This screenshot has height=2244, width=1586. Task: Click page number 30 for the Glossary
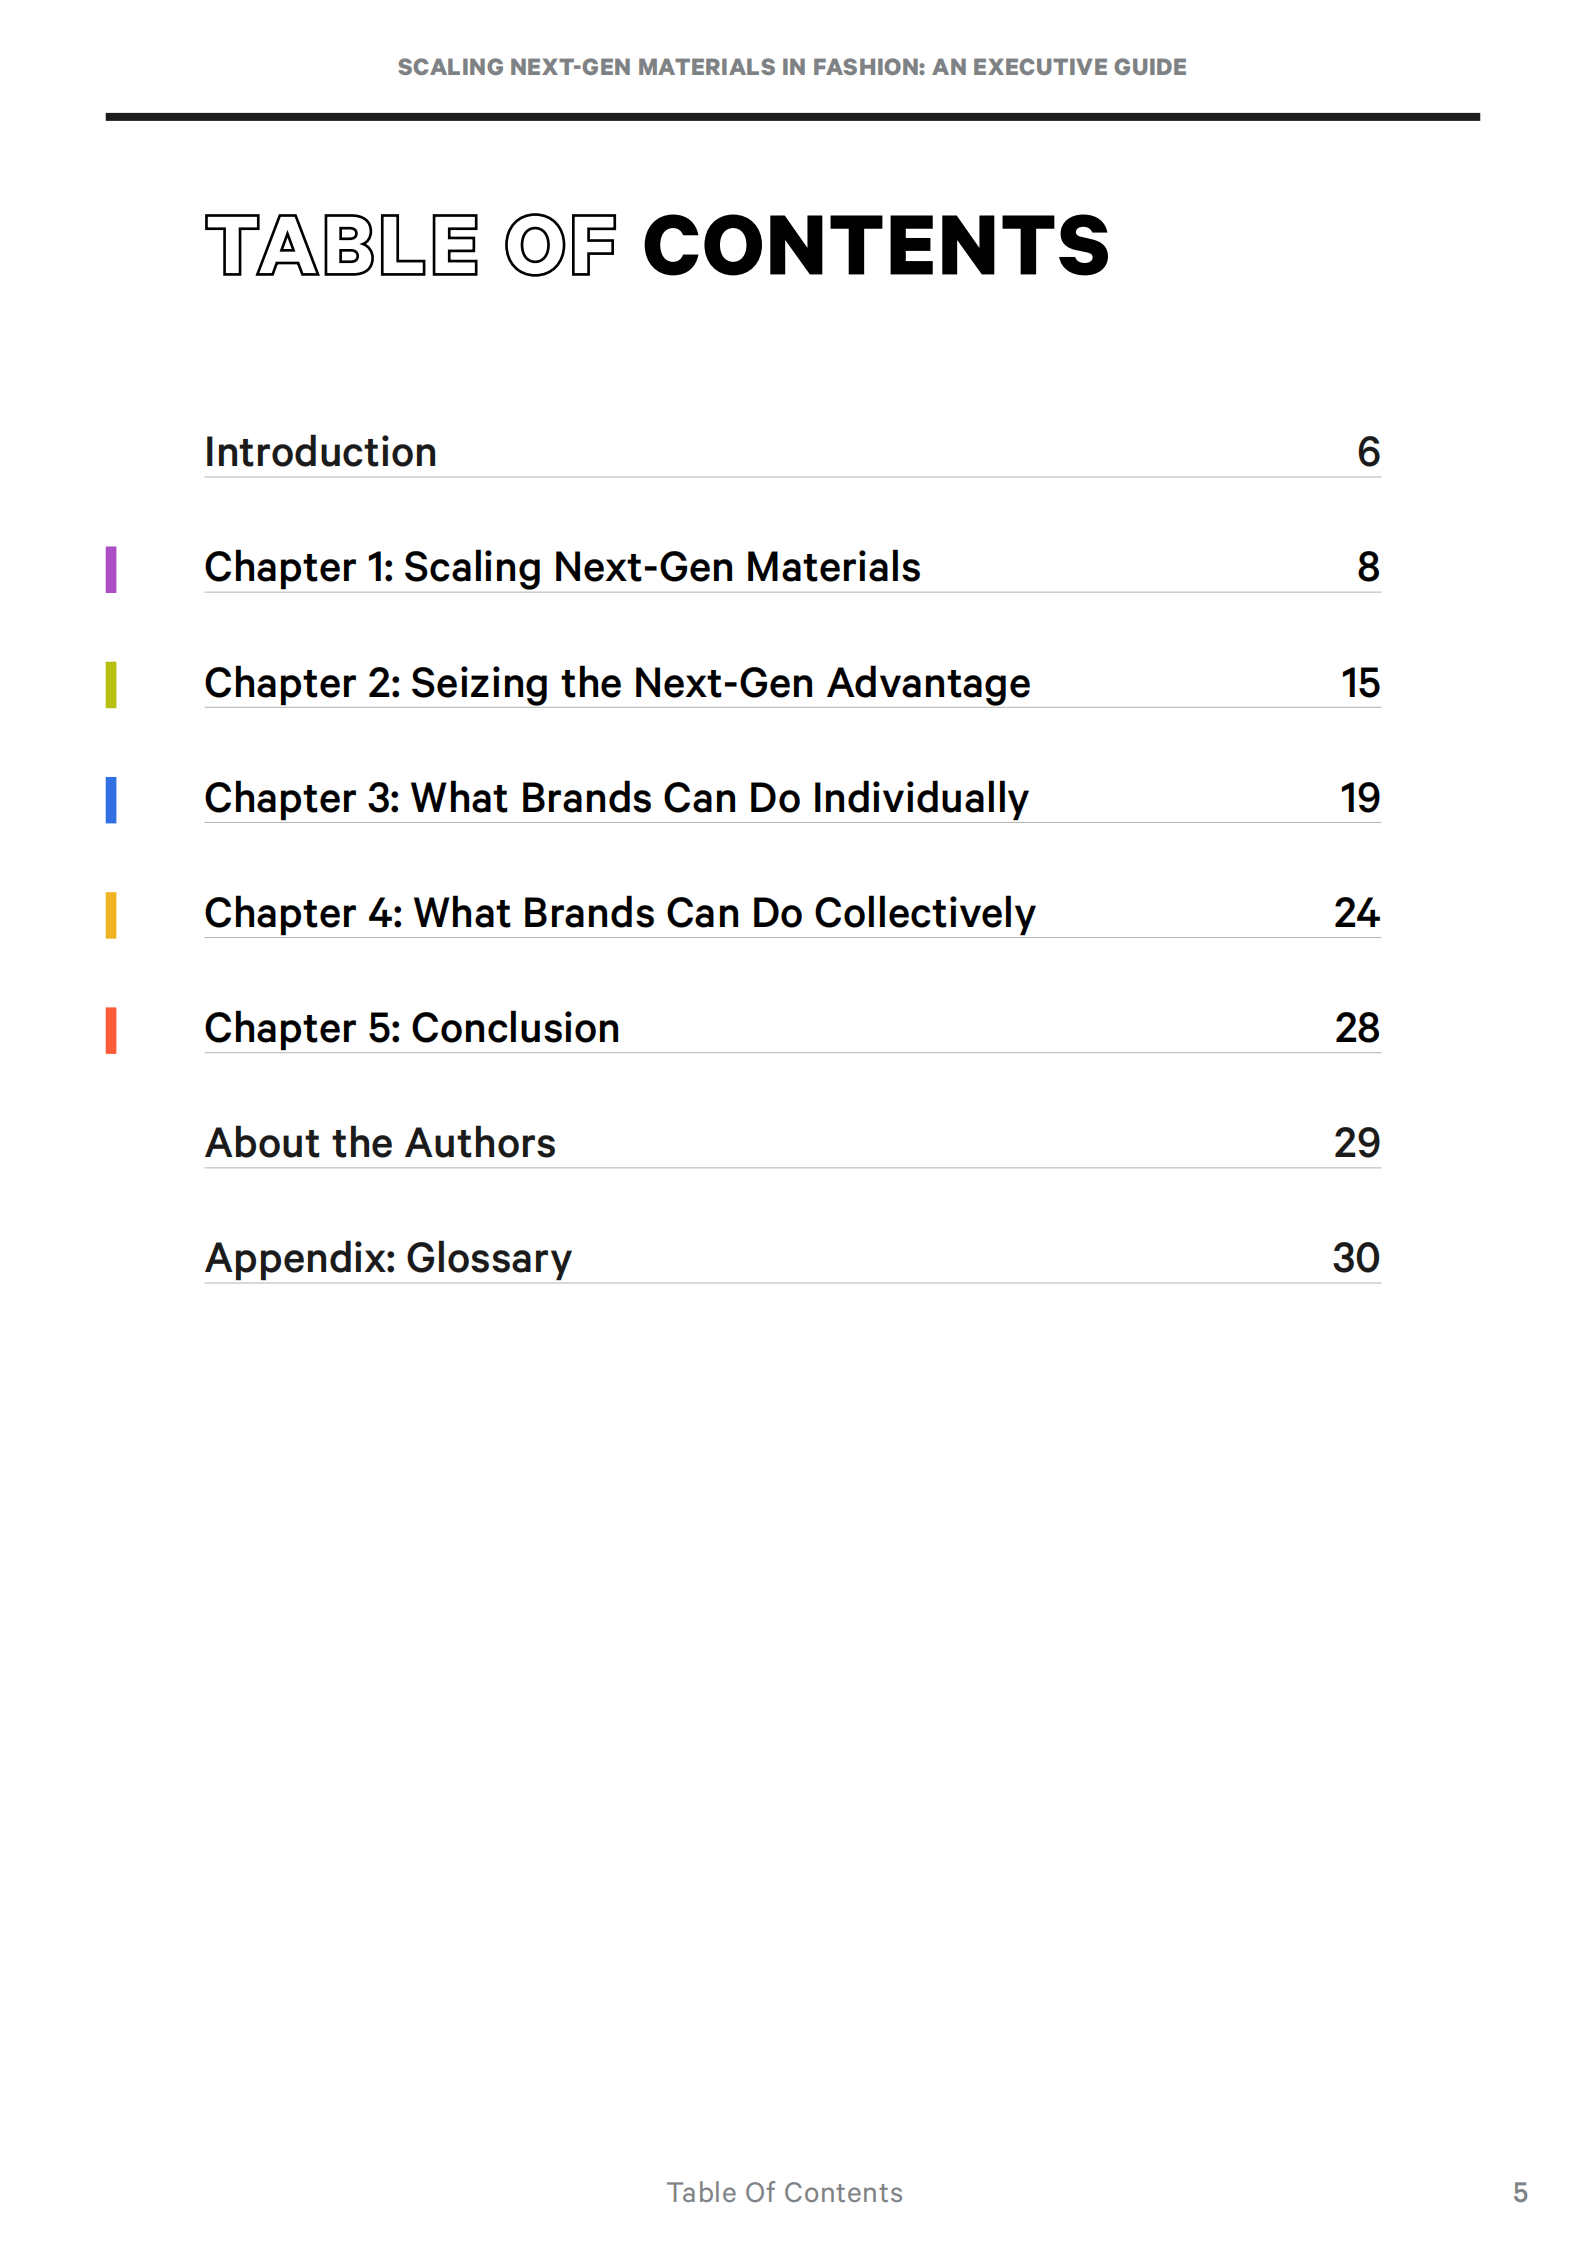point(1356,1258)
